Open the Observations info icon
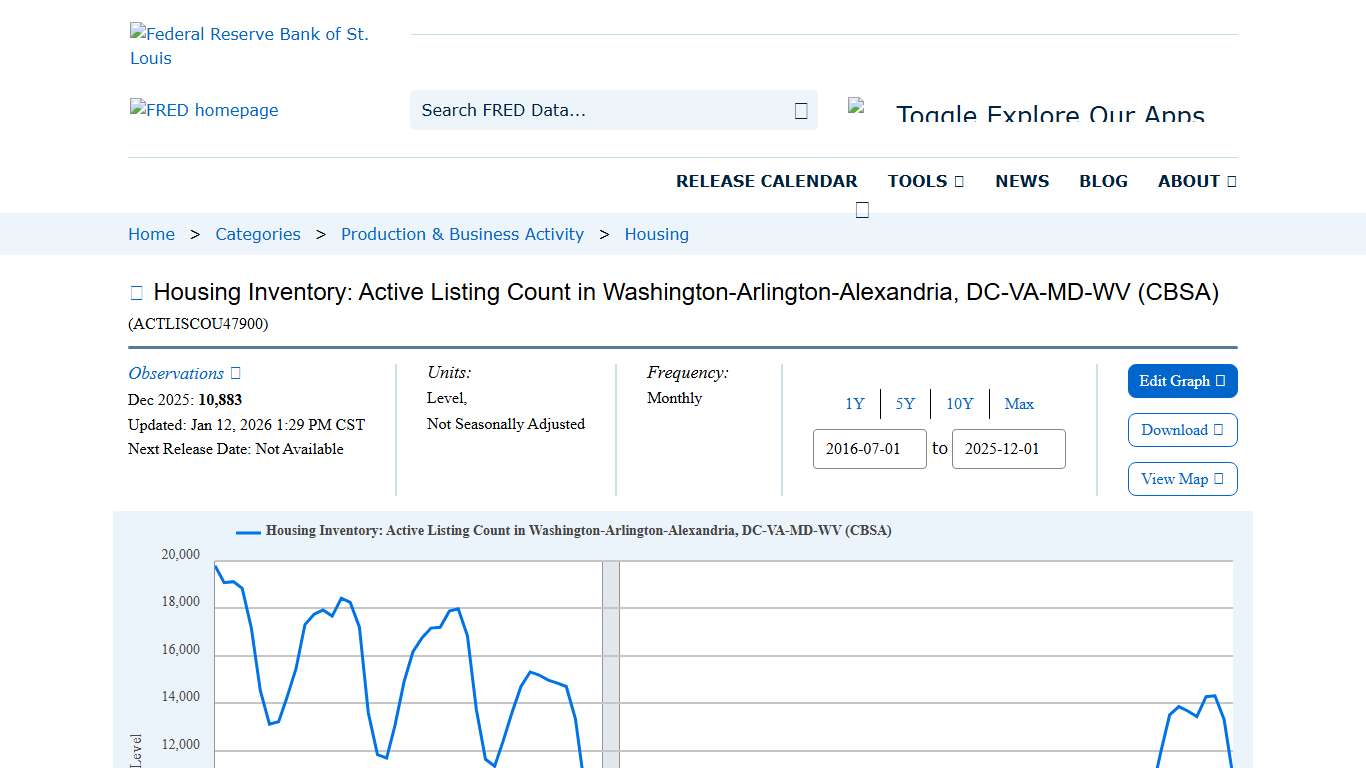Viewport: 1366px width, 768px height. pyautogui.click(x=234, y=372)
